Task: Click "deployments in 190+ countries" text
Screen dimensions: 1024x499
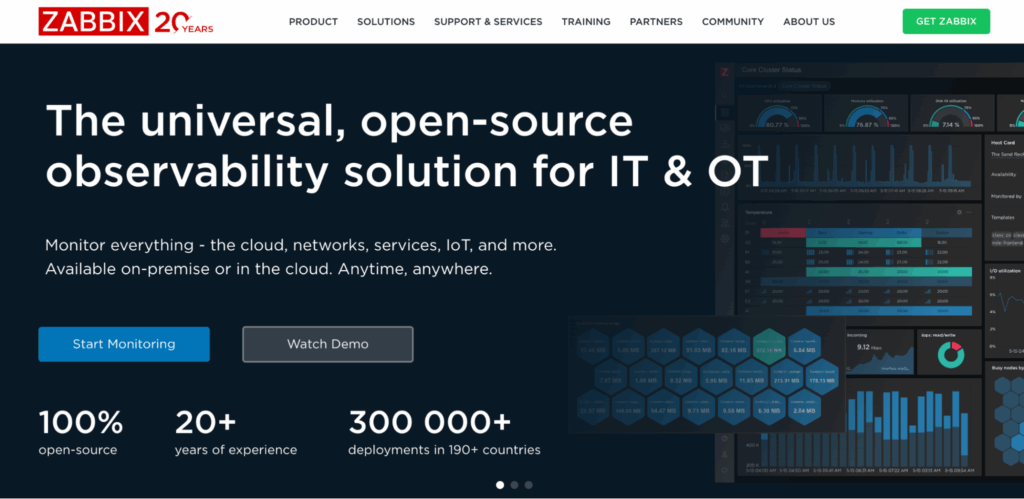Action: 444,450
